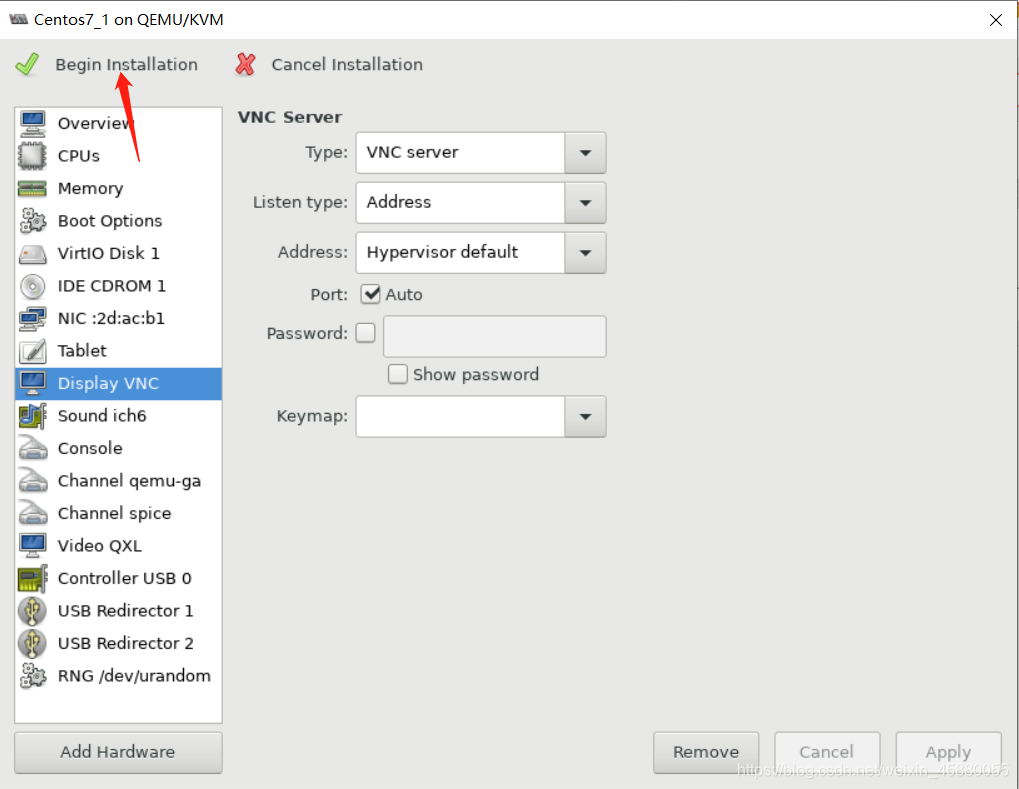
Task: Click the Remove button
Action: 706,753
